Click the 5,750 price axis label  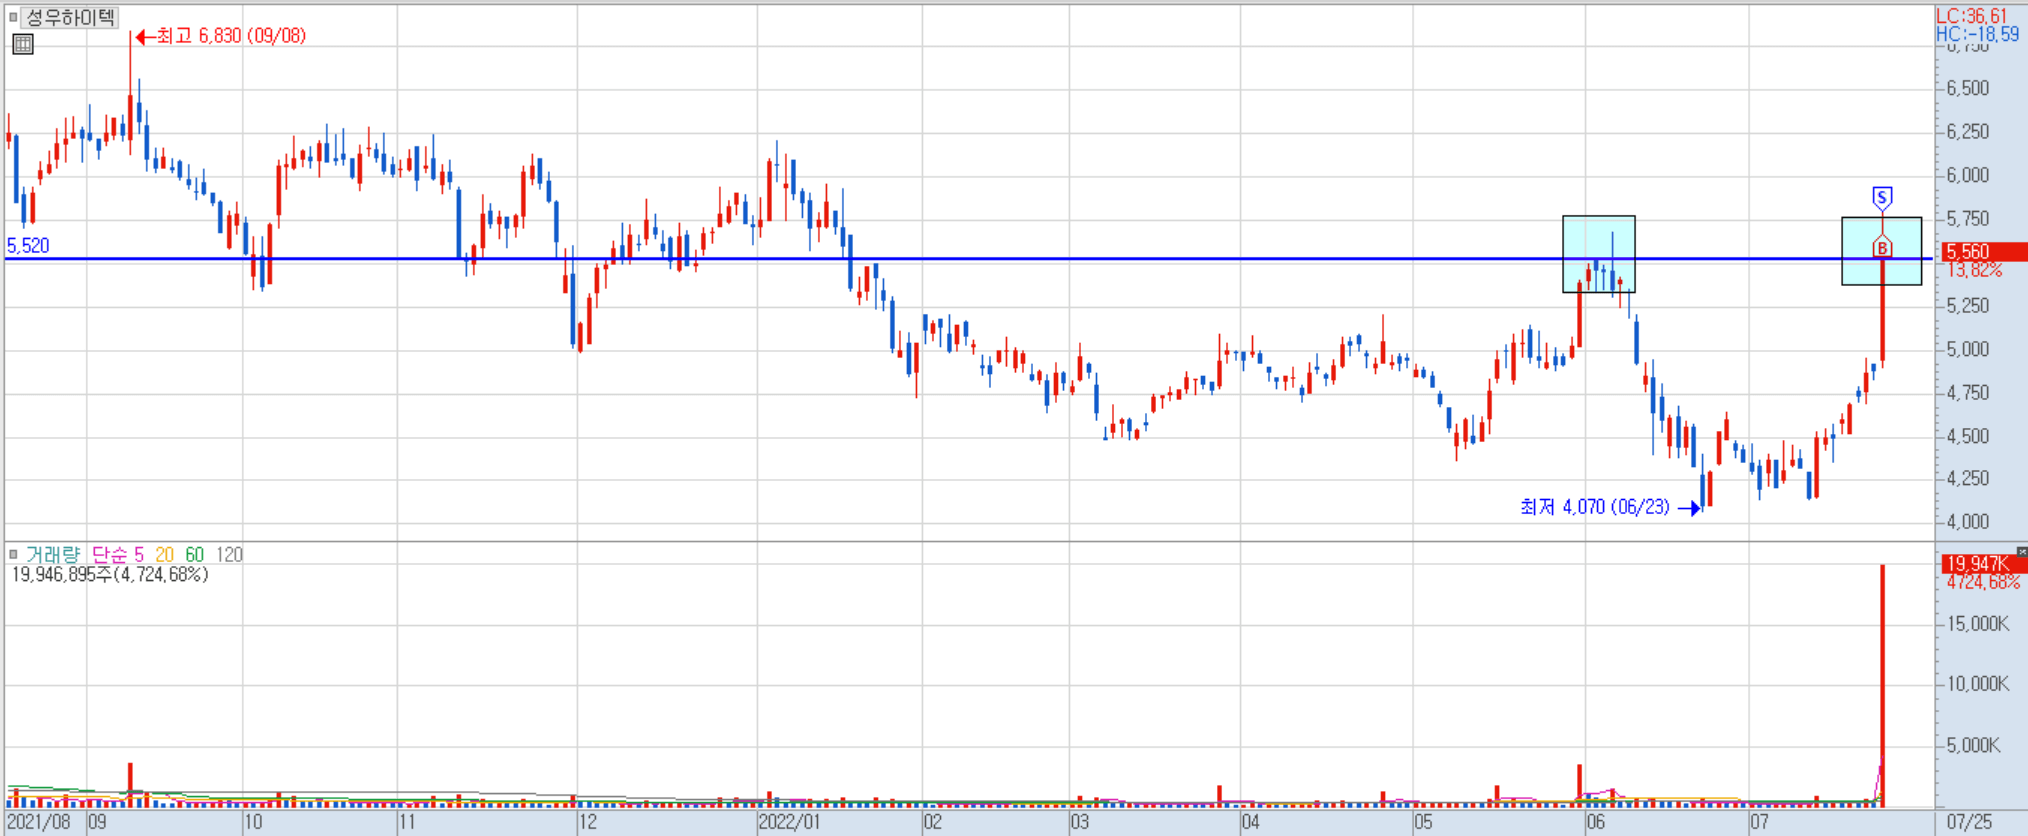[x=1967, y=218]
